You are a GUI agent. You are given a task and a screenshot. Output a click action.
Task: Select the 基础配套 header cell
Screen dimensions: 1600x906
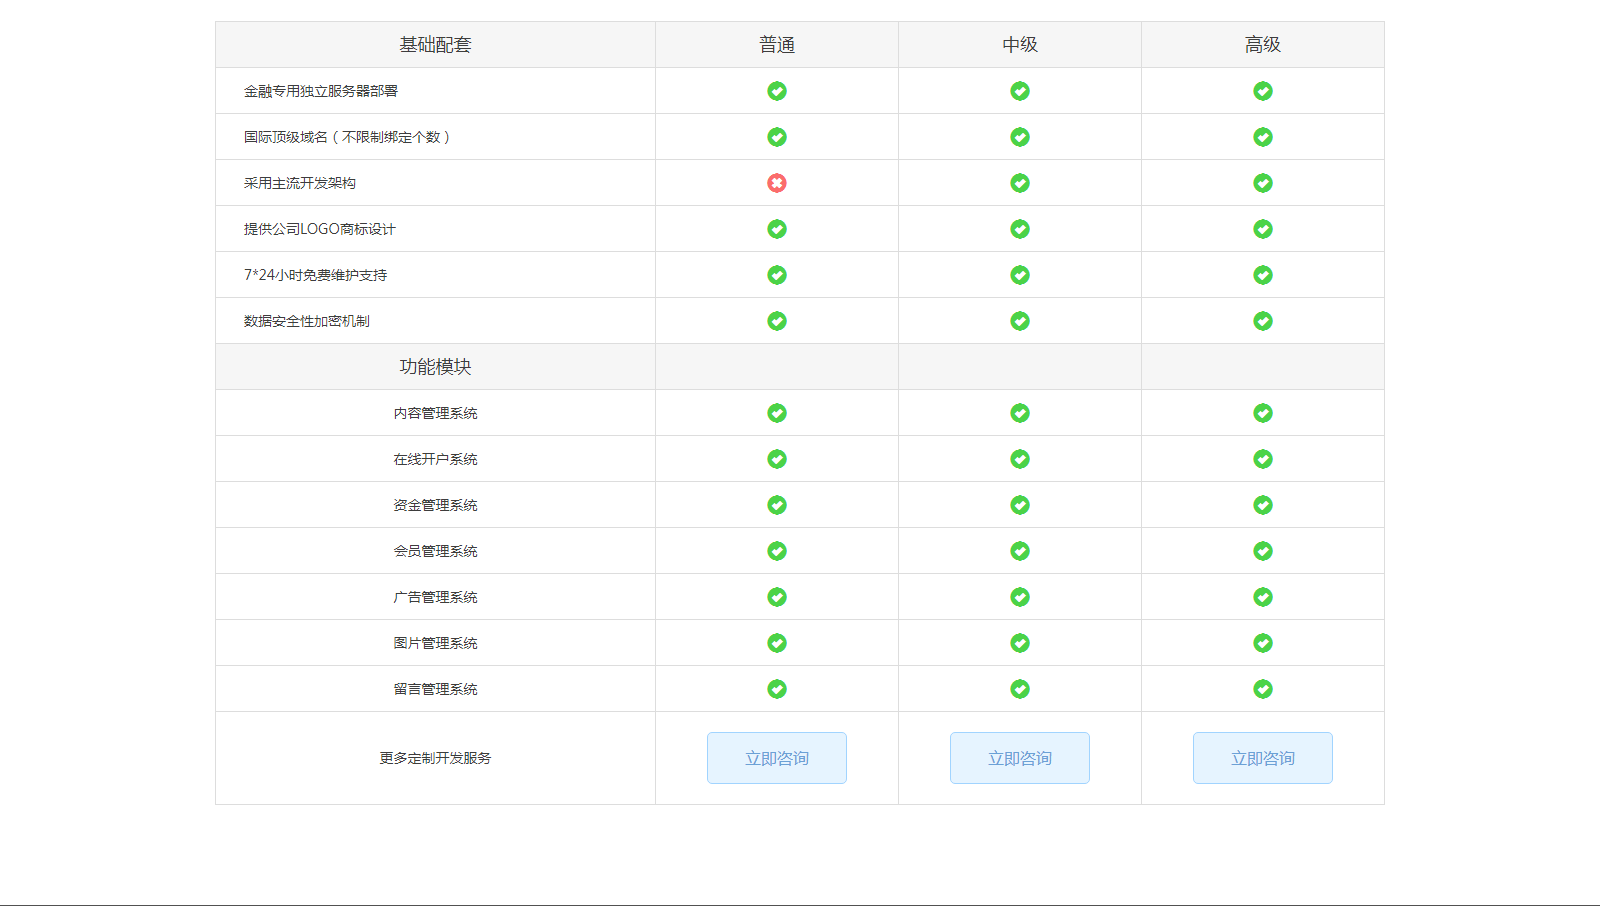435,45
